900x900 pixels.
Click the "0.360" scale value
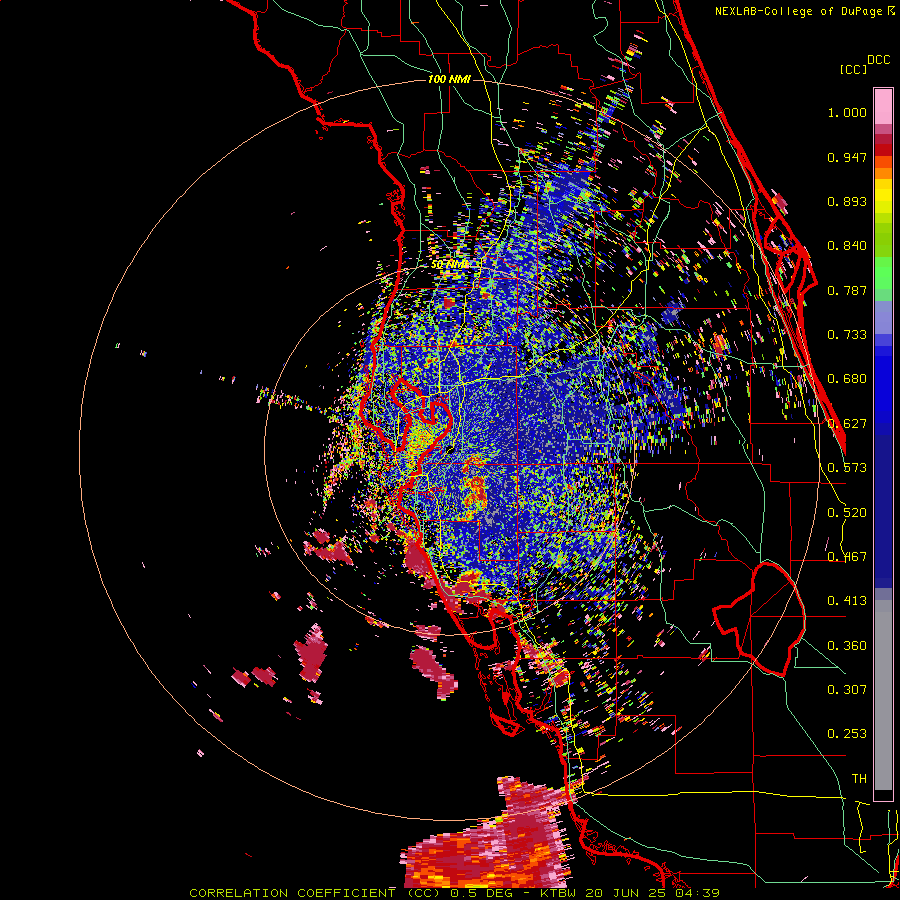[847, 646]
